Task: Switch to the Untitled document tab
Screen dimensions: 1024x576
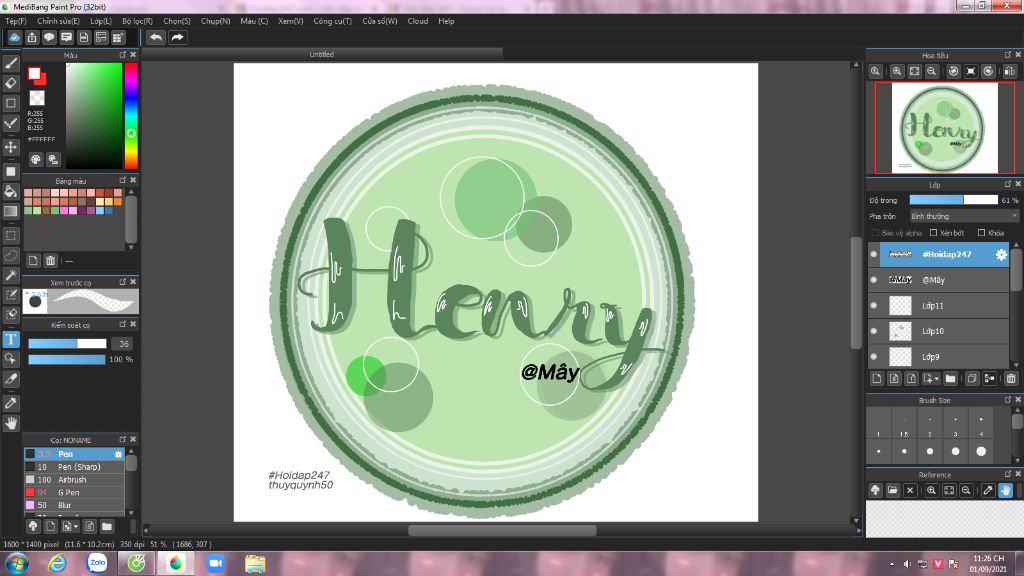Action: [321, 54]
